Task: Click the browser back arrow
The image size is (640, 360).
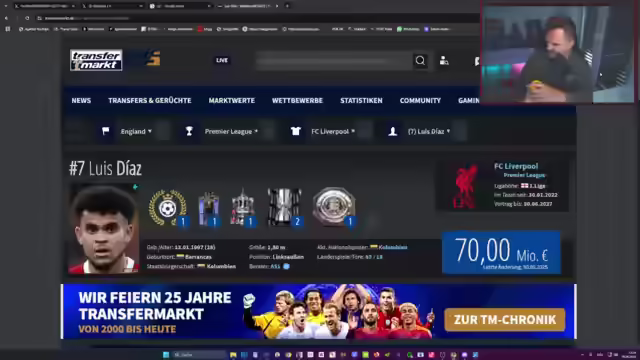Action: (x=6, y=18)
